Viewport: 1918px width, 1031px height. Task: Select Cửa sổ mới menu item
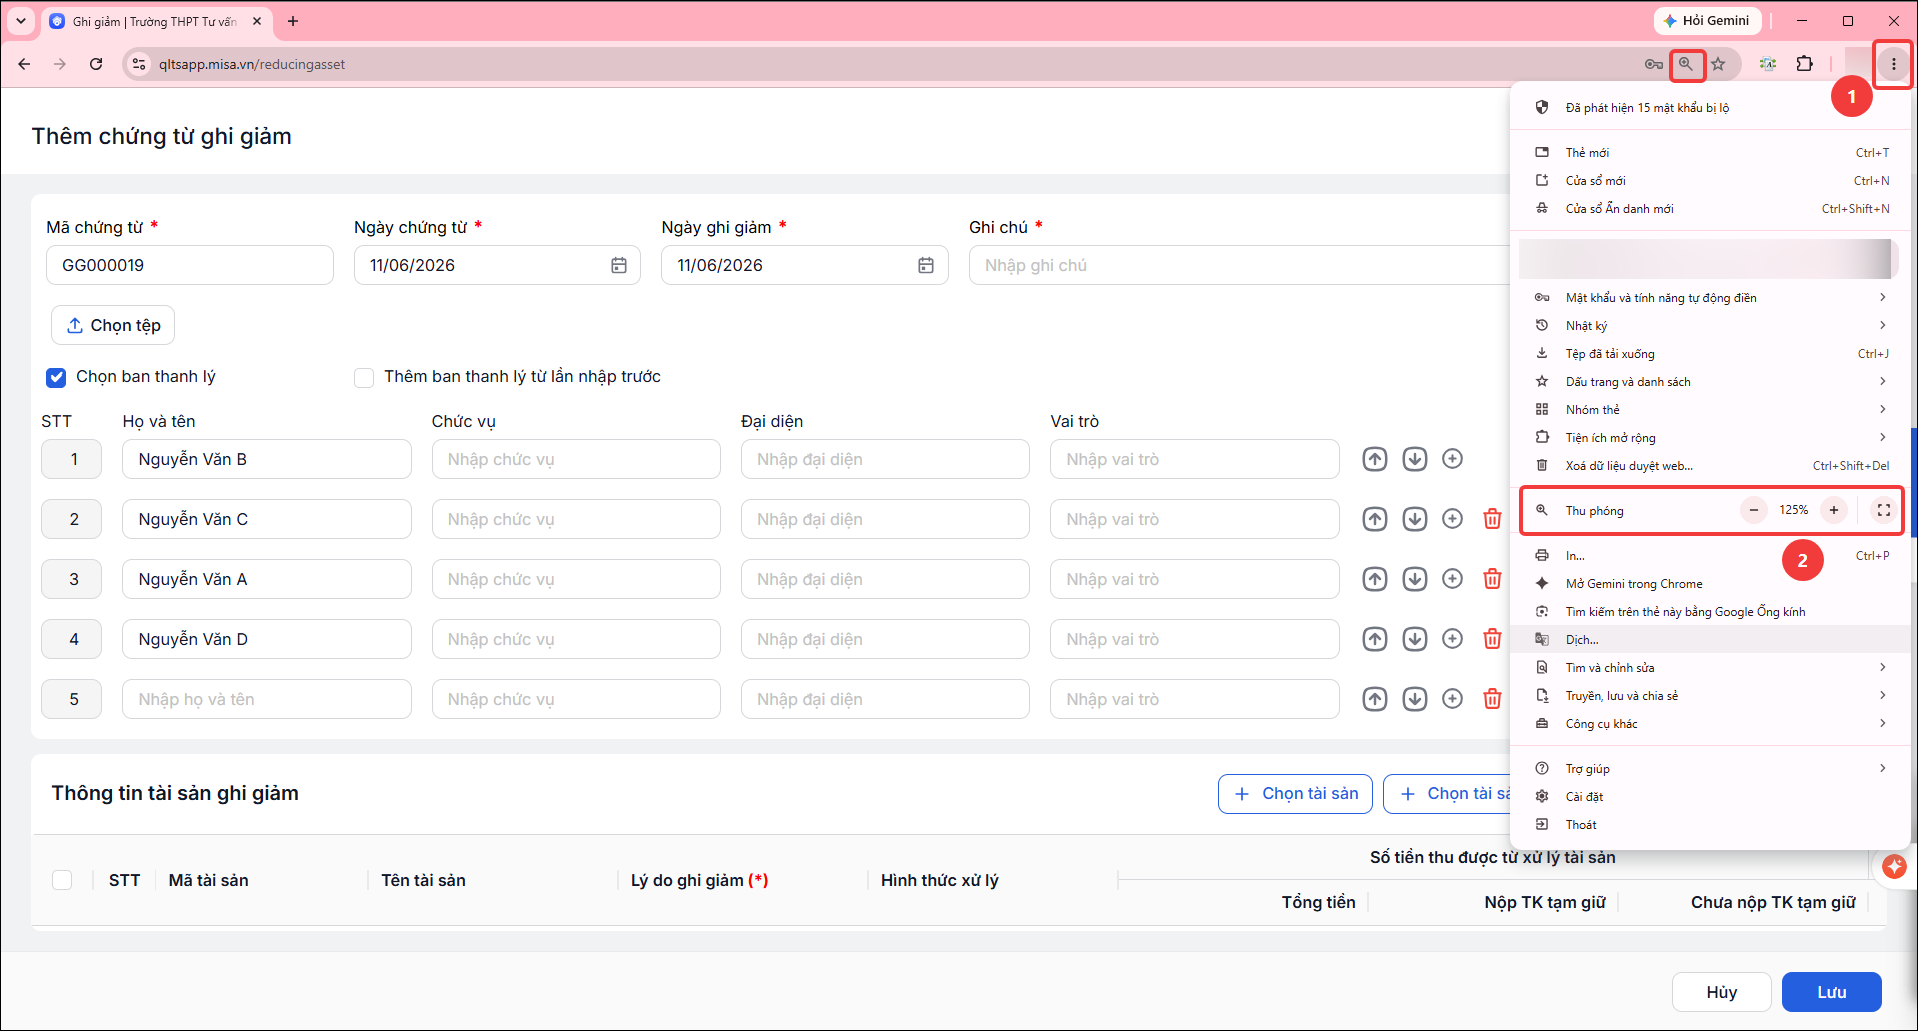pos(1710,180)
